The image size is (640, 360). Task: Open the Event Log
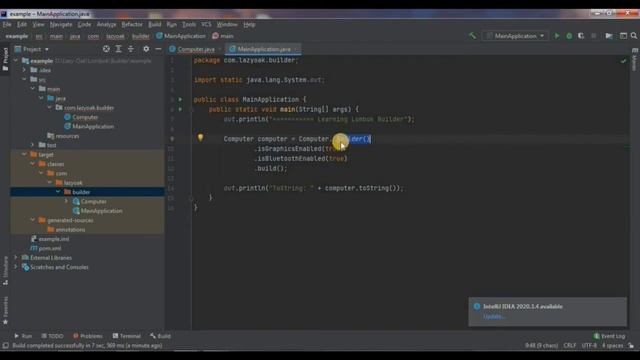609,336
